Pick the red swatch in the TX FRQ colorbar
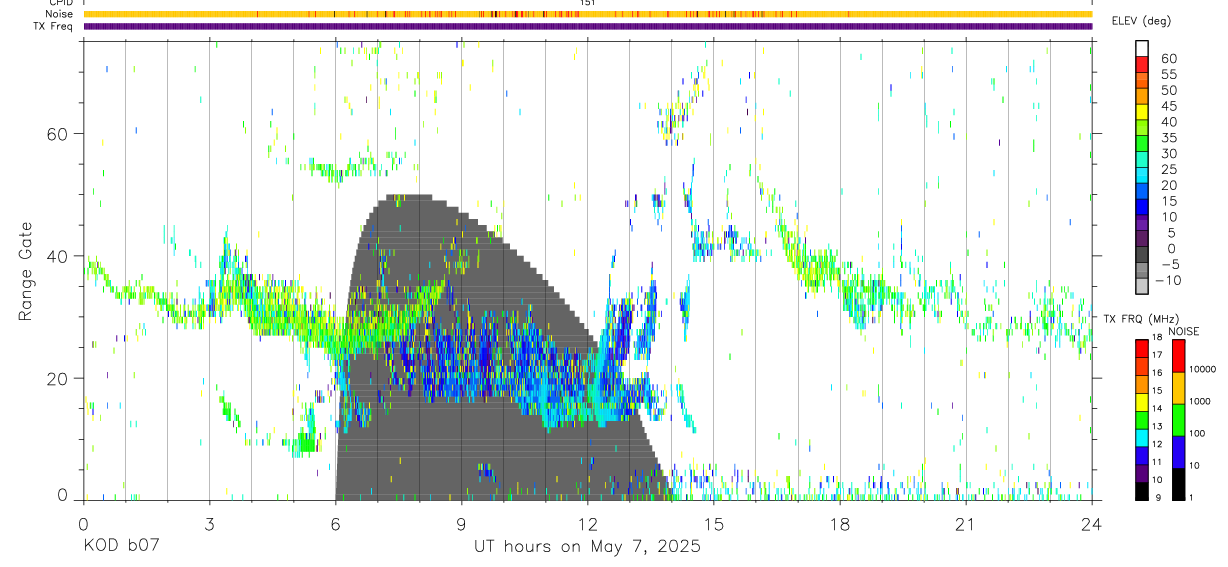 1142,349
